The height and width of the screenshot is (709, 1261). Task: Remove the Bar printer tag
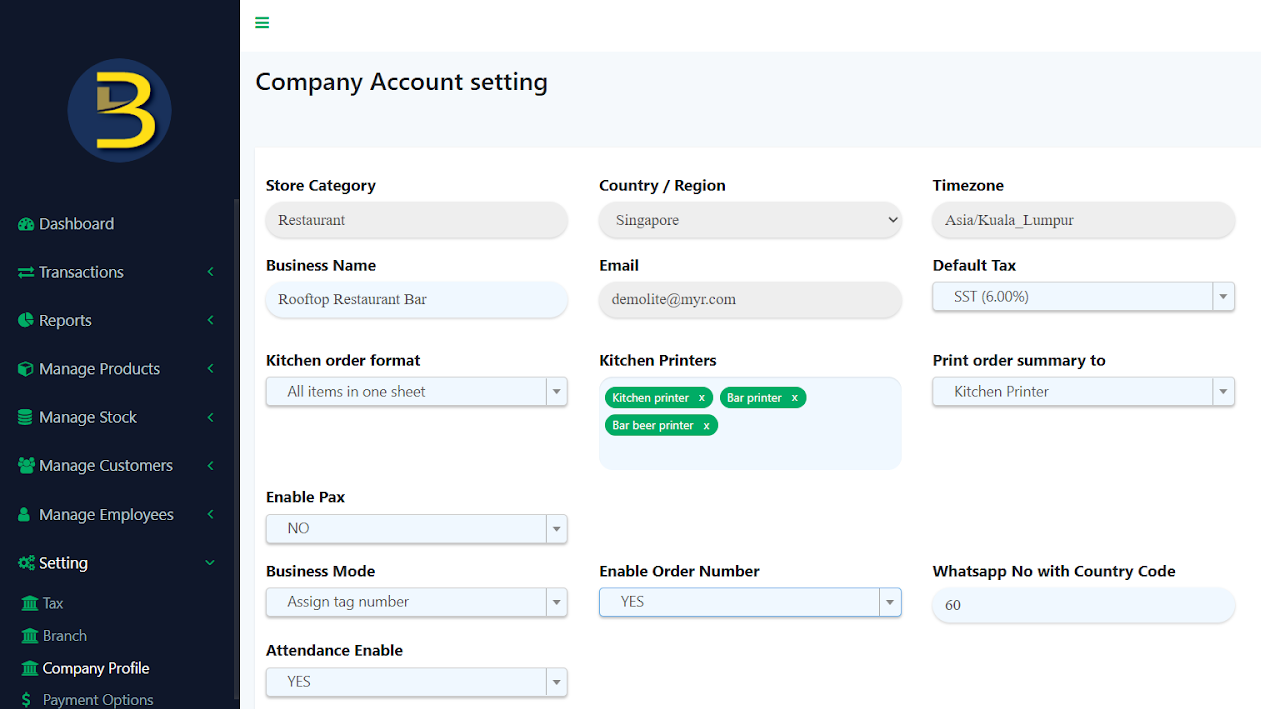click(795, 398)
